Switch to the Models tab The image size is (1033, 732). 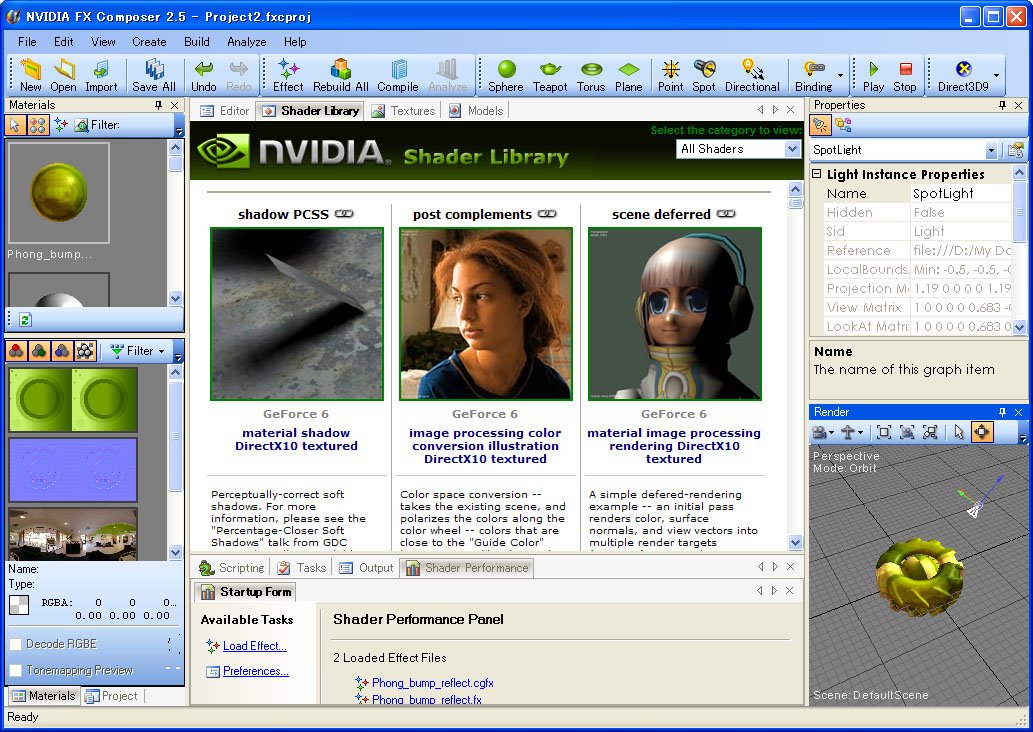click(476, 111)
